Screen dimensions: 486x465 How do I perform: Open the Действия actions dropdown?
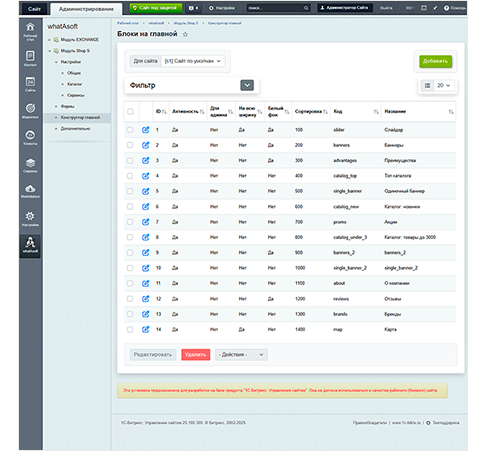241,354
